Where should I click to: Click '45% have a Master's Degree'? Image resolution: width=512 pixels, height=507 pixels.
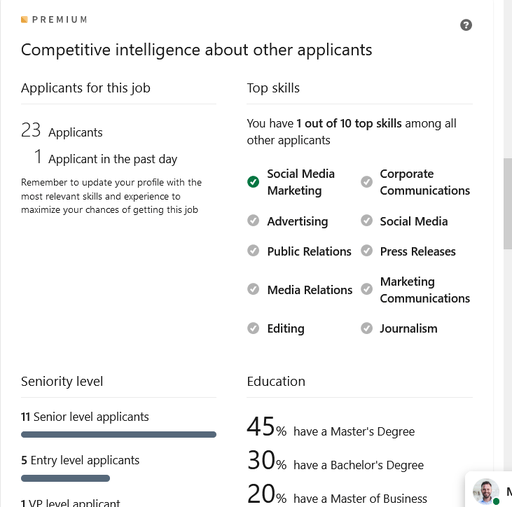331,427
